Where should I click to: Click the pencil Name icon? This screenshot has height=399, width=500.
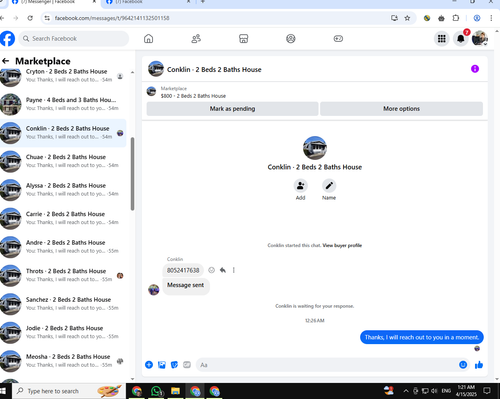pyautogui.click(x=329, y=186)
